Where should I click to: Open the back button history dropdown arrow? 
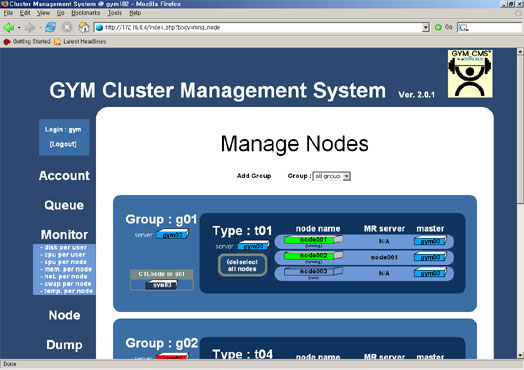tap(19, 27)
